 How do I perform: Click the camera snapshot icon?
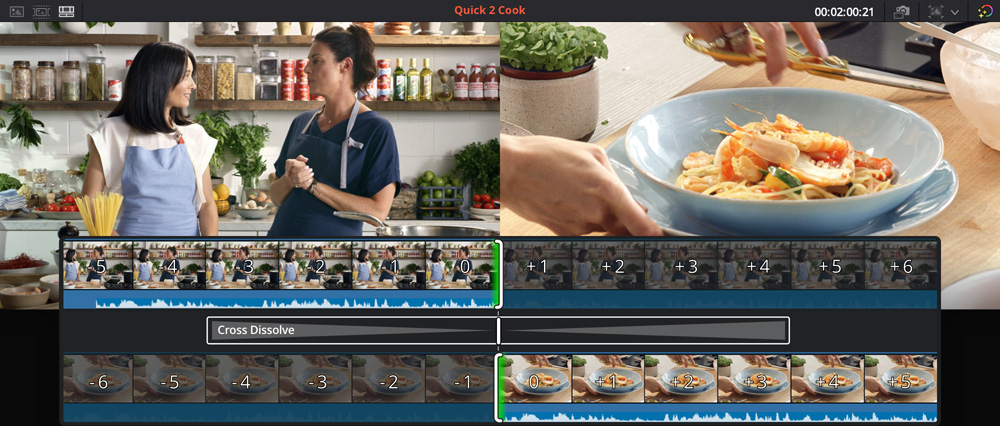click(x=901, y=11)
